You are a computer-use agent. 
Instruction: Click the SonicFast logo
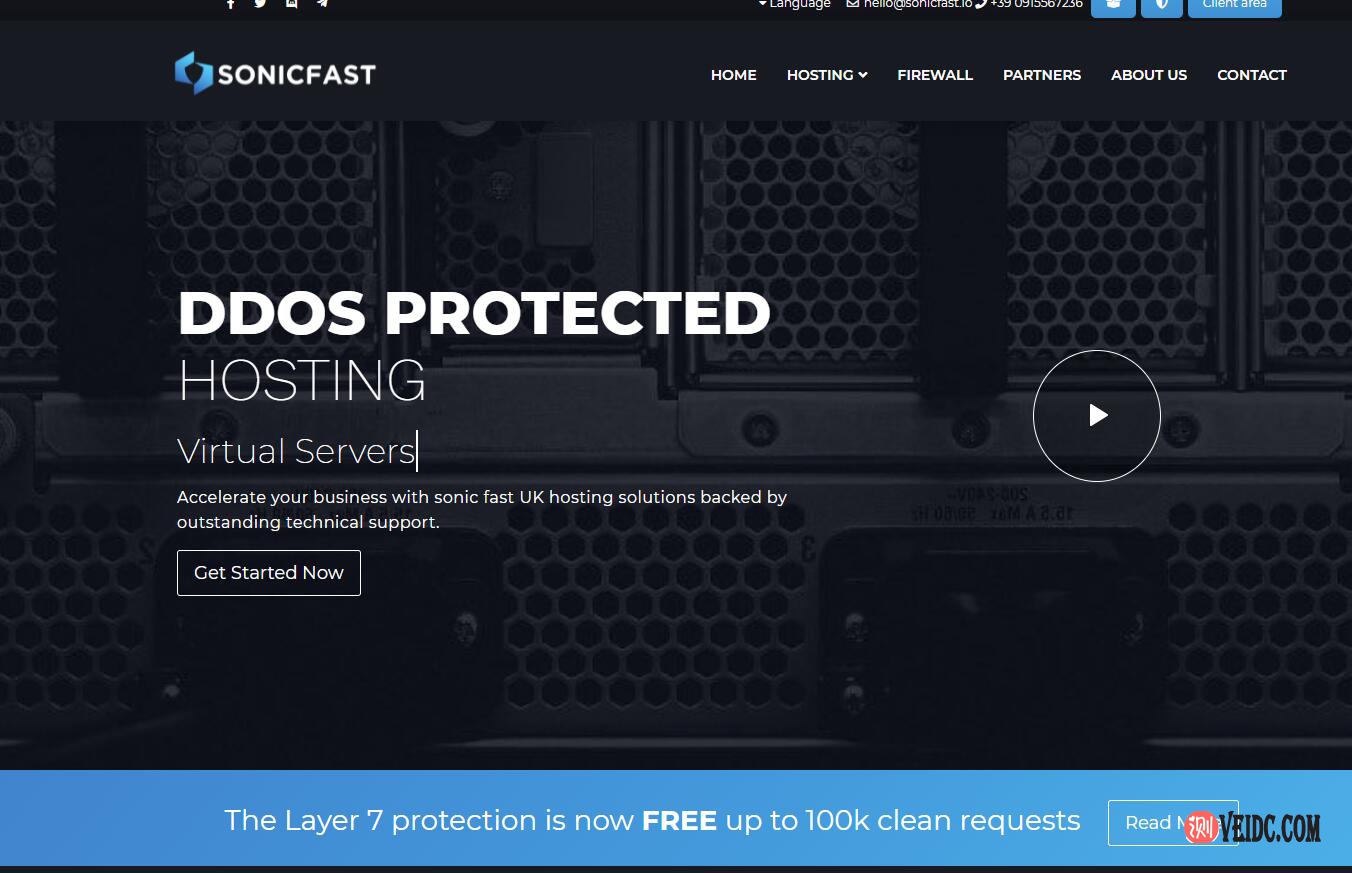pos(275,73)
